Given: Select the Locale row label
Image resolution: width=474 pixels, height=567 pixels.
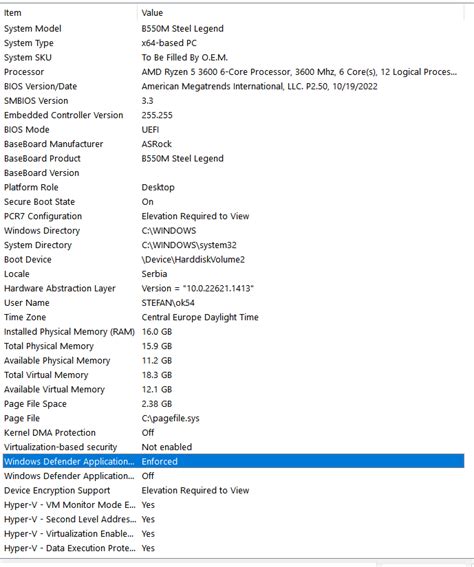Looking at the screenshot, I should [17, 274].
